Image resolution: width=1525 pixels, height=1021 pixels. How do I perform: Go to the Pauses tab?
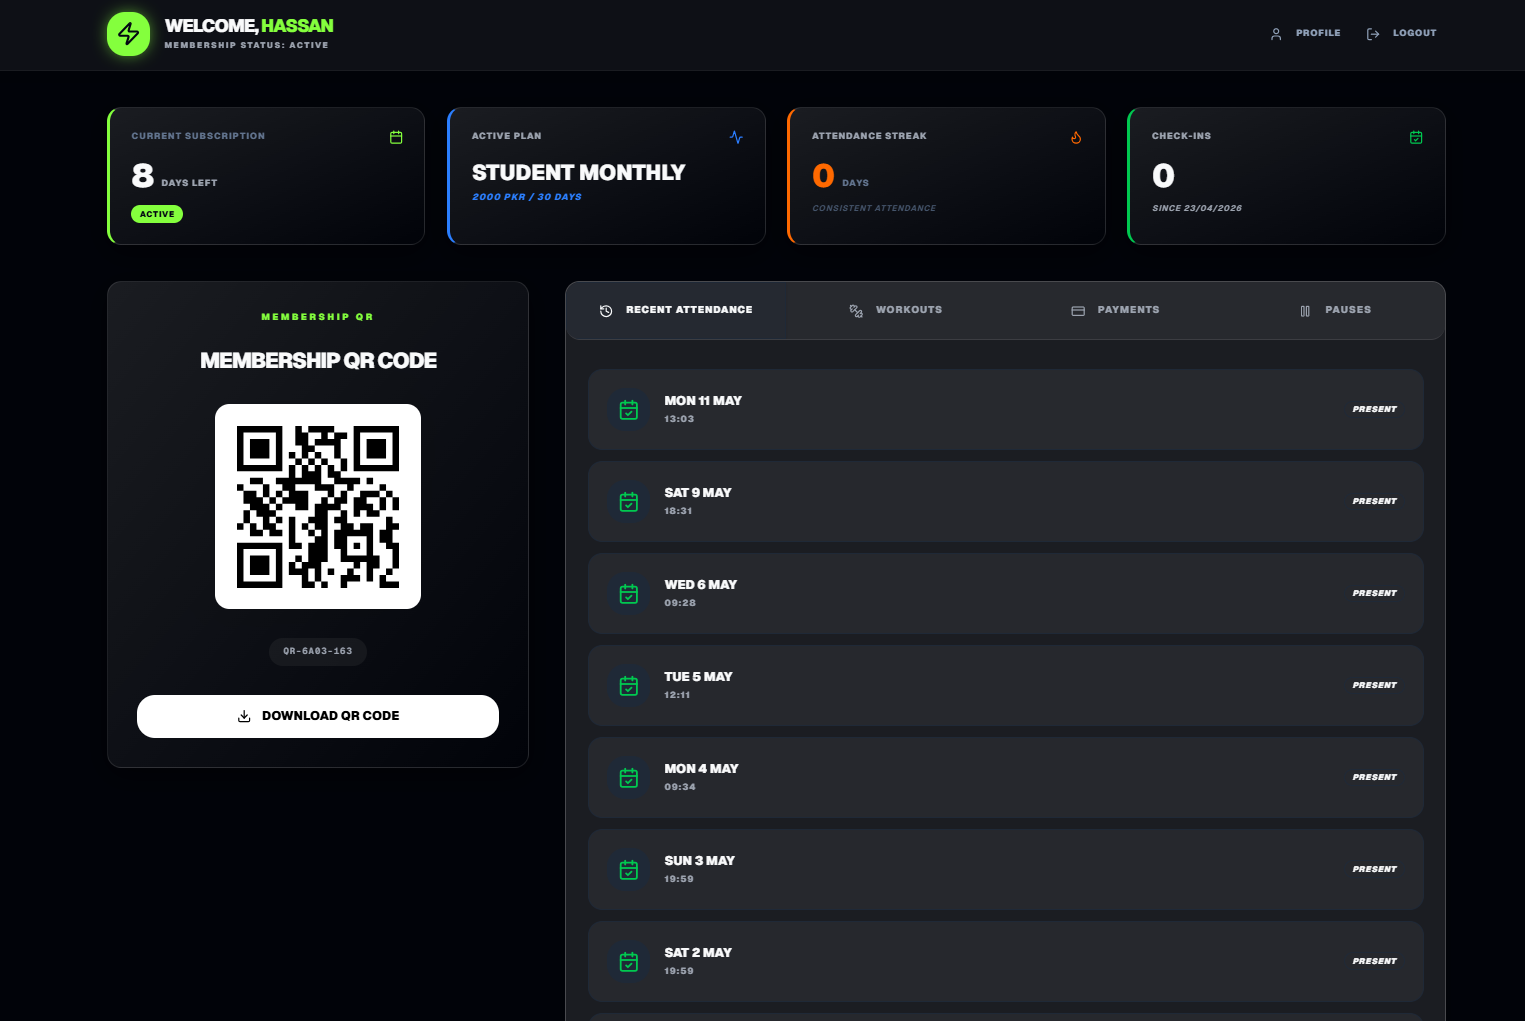(x=1335, y=310)
